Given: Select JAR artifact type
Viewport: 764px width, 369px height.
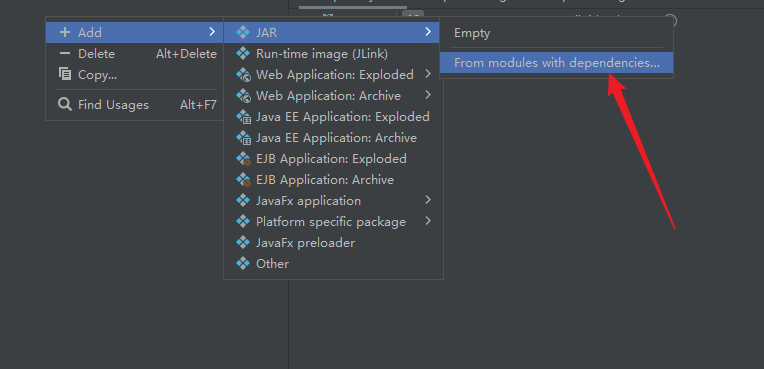Looking at the screenshot, I should [x=332, y=32].
